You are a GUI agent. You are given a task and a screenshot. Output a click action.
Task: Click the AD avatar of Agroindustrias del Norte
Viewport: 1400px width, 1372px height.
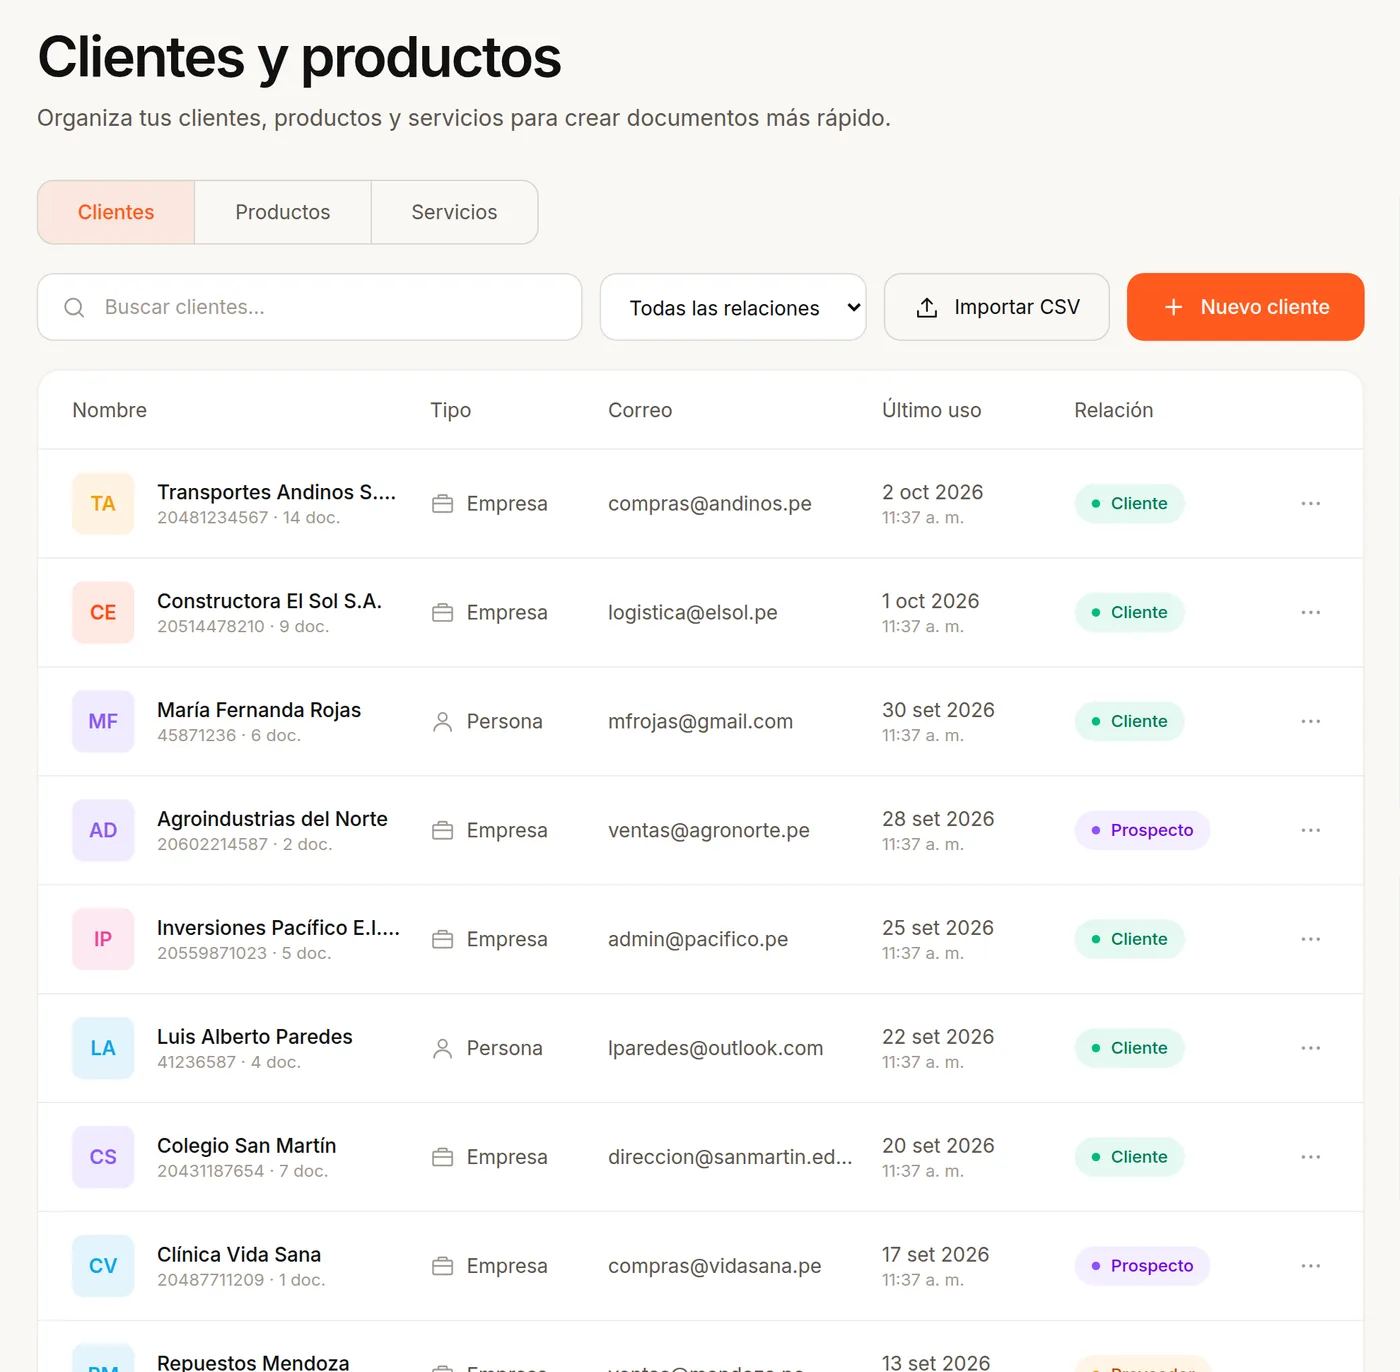103,830
